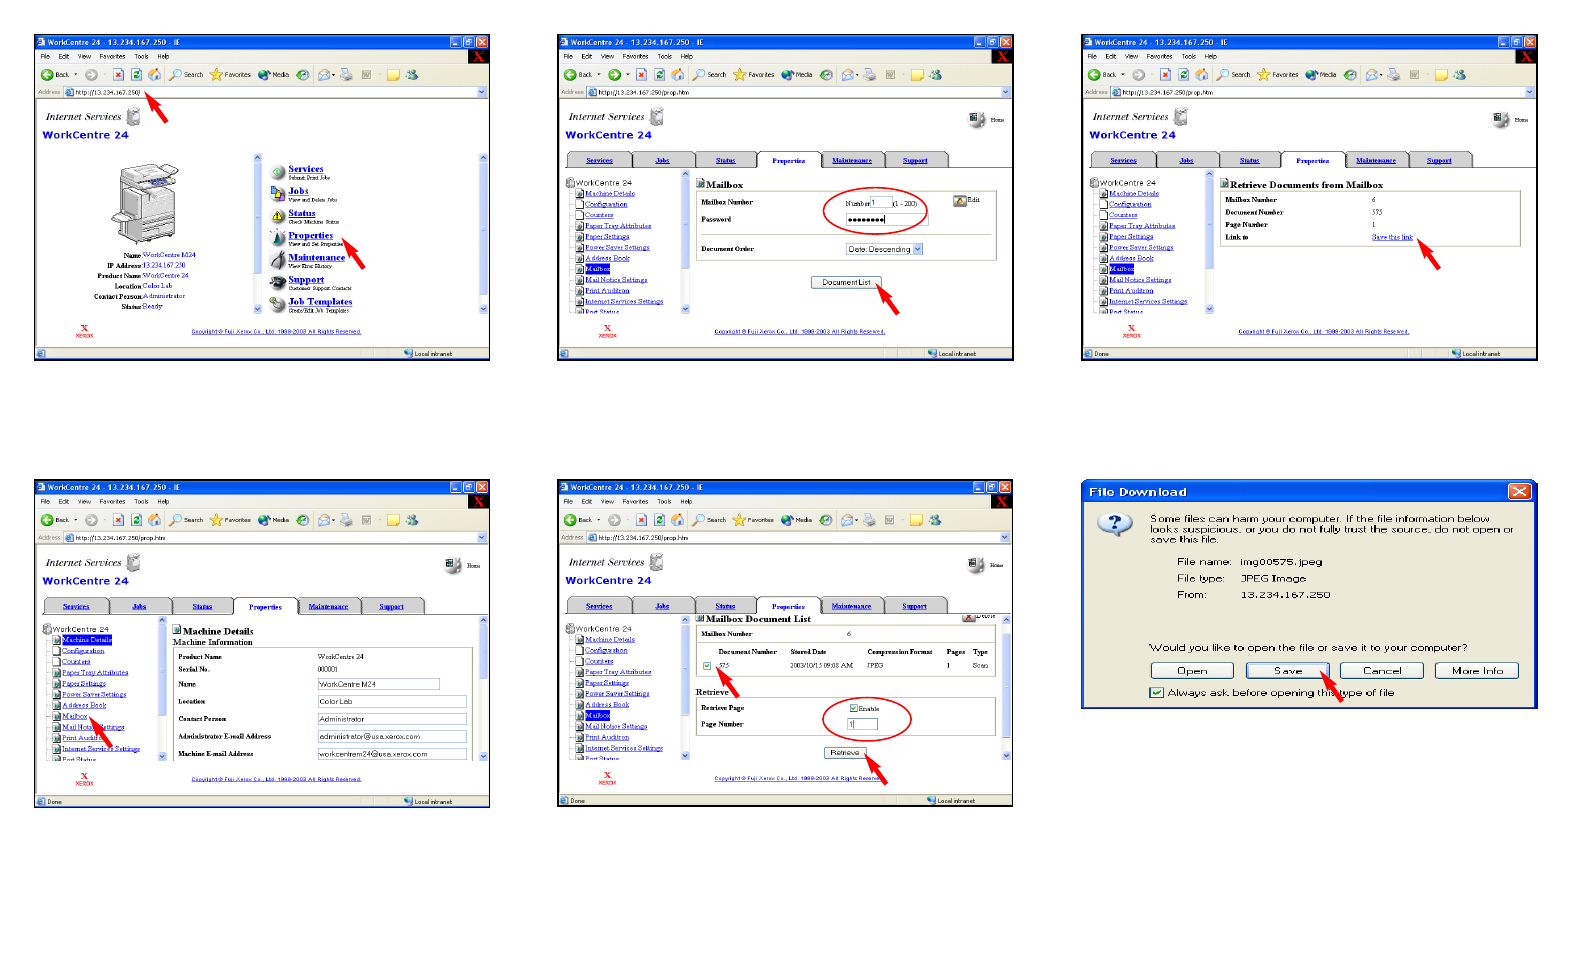Click the Support telephone icon on the home page
Screen dimensions: 1572x954
pyautogui.click(x=278, y=282)
